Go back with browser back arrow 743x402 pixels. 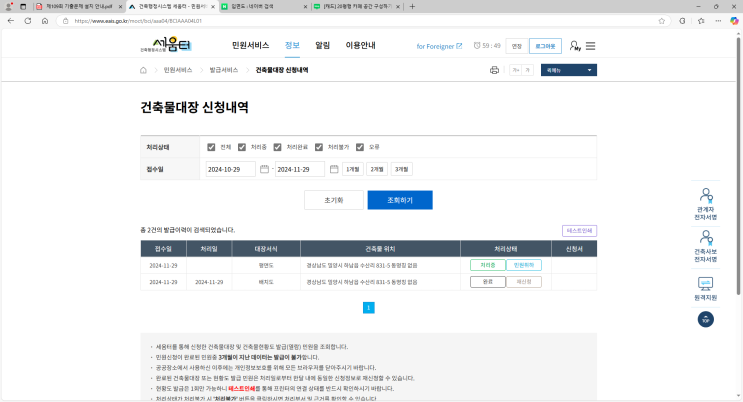point(10,21)
